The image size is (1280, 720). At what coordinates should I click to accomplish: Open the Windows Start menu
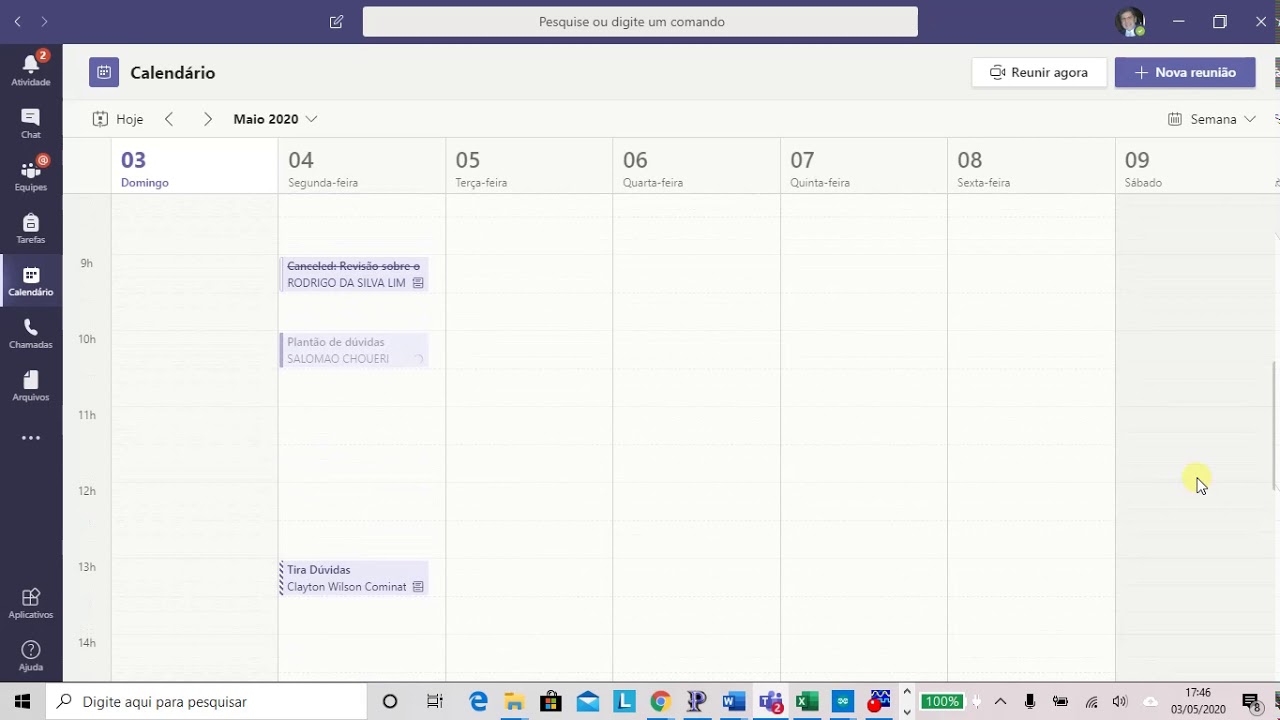pos(23,702)
